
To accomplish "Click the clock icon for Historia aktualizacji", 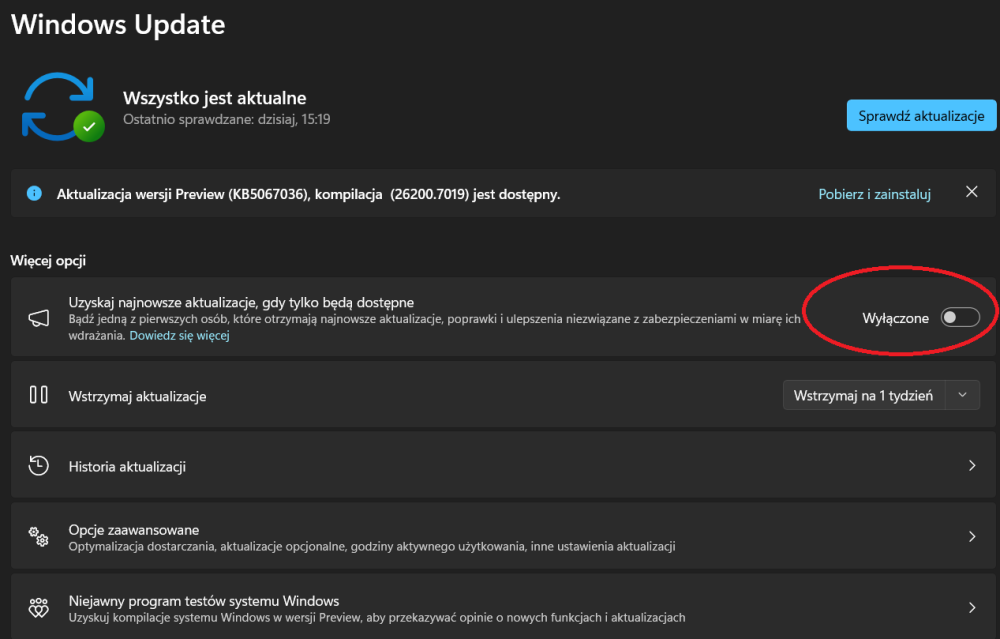I will [x=38, y=465].
